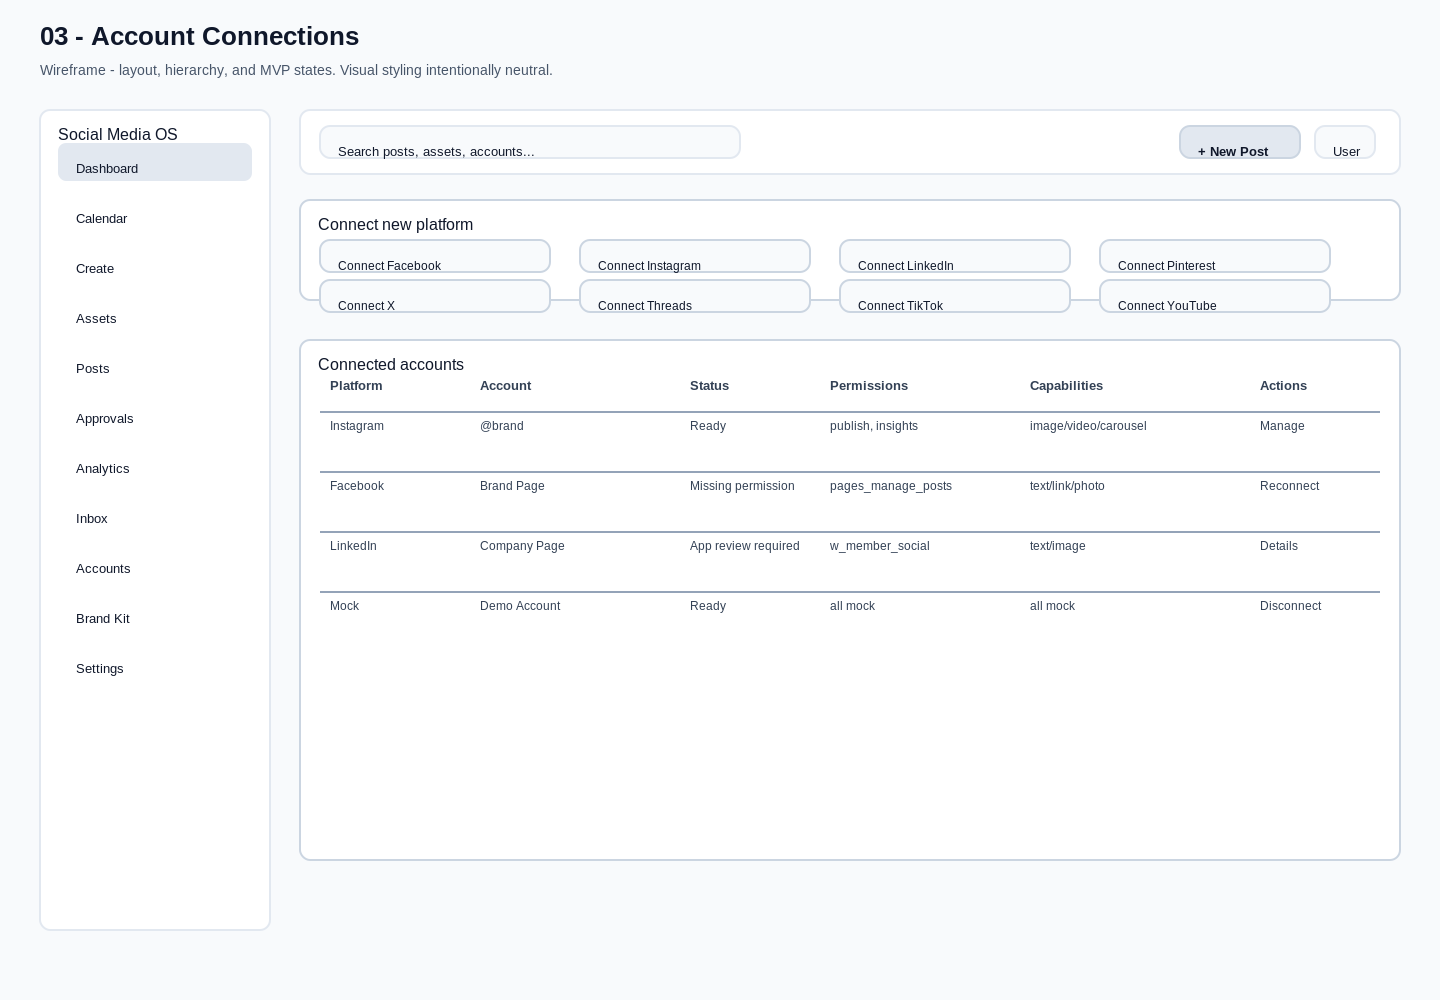Click the Social Media OS title

(118, 134)
